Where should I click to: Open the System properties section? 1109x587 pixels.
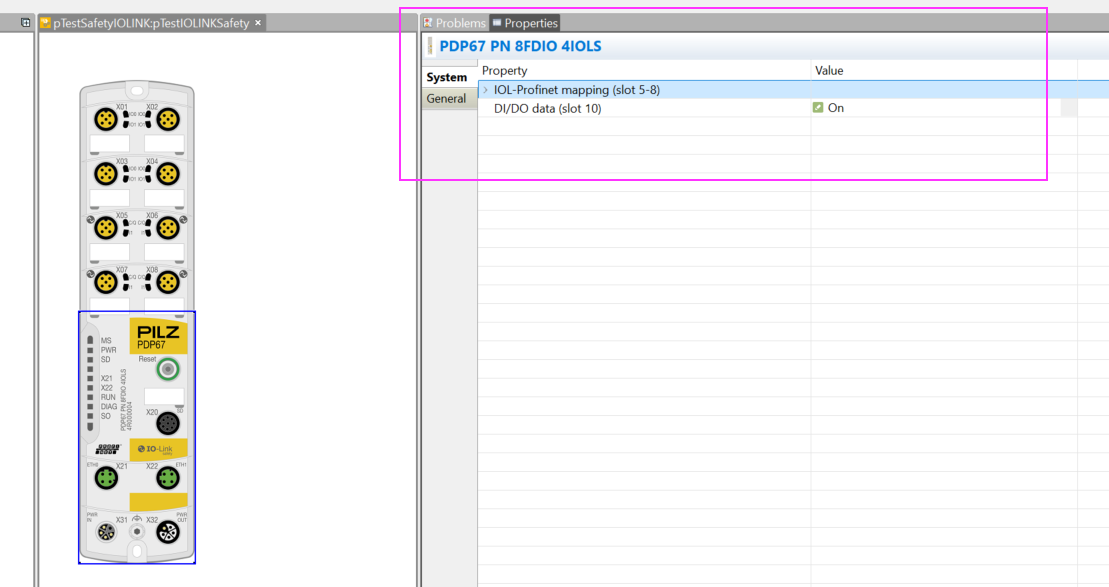coord(449,77)
